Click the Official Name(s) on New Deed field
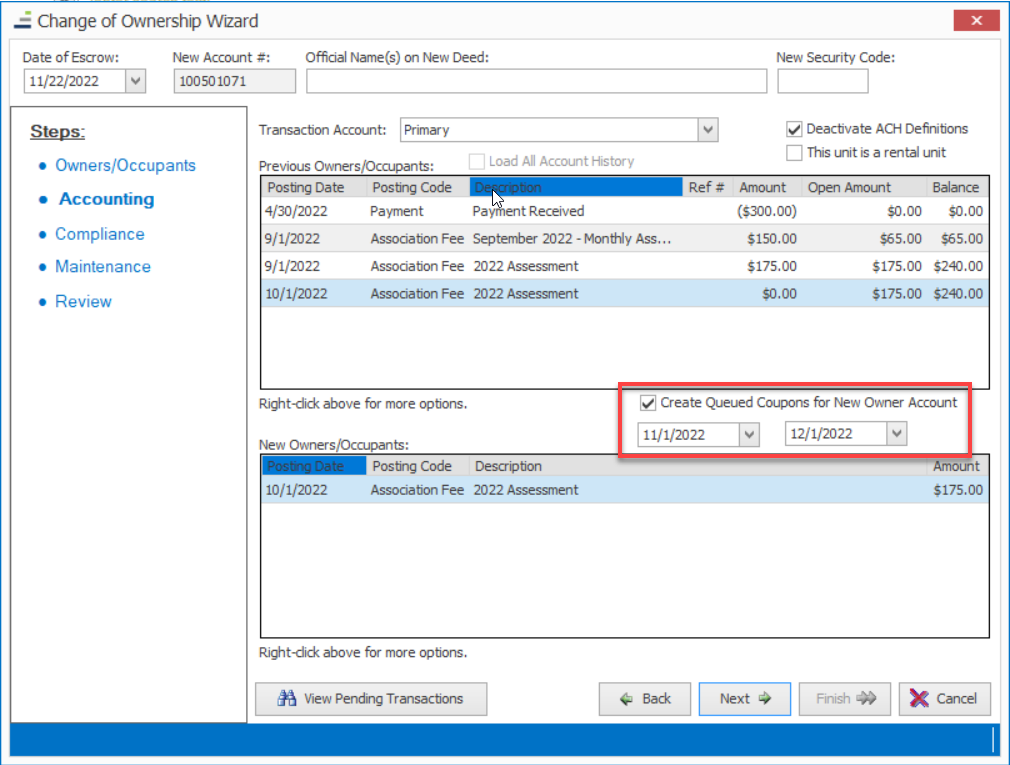The height and width of the screenshot is (765, 1010). click(536, 82)
